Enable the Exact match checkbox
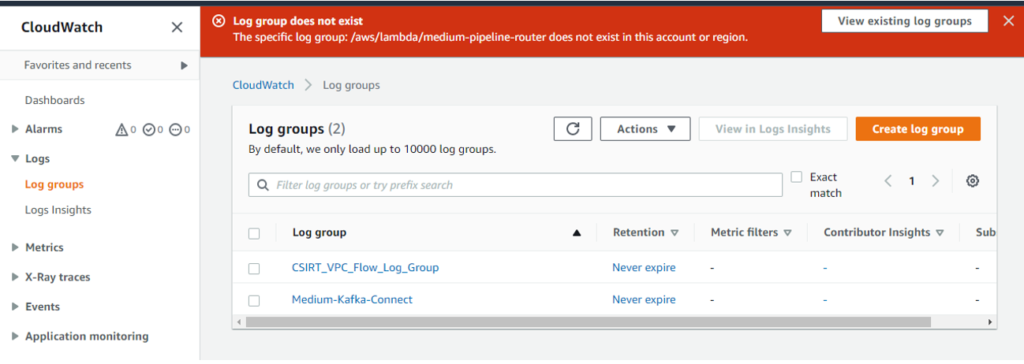1024x364 pixels. click(x=796, y=177)
